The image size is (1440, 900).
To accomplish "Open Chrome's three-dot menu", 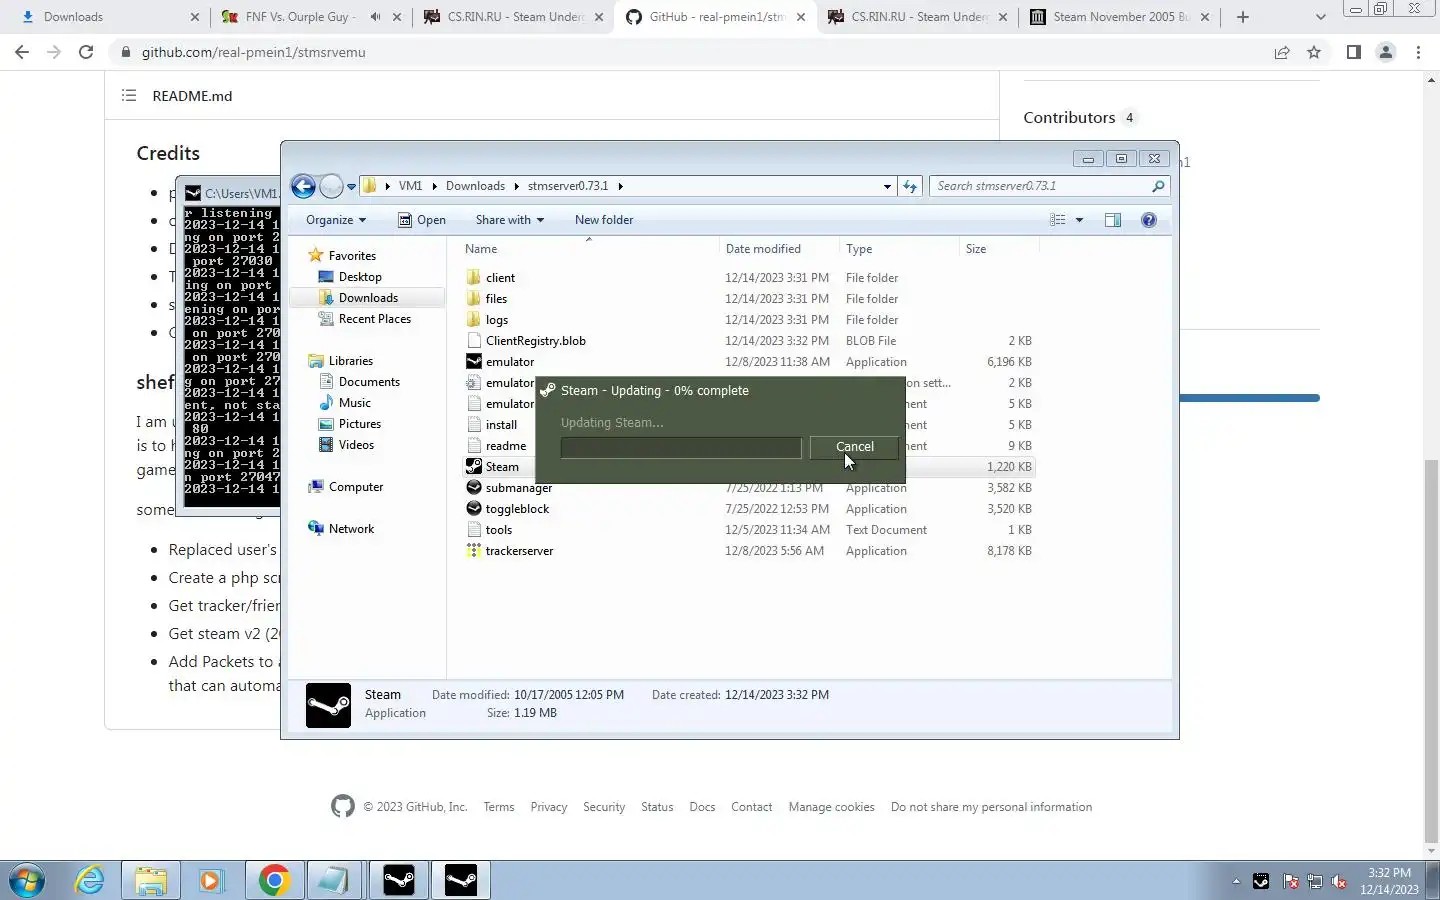I will [x=1418, y=52].
